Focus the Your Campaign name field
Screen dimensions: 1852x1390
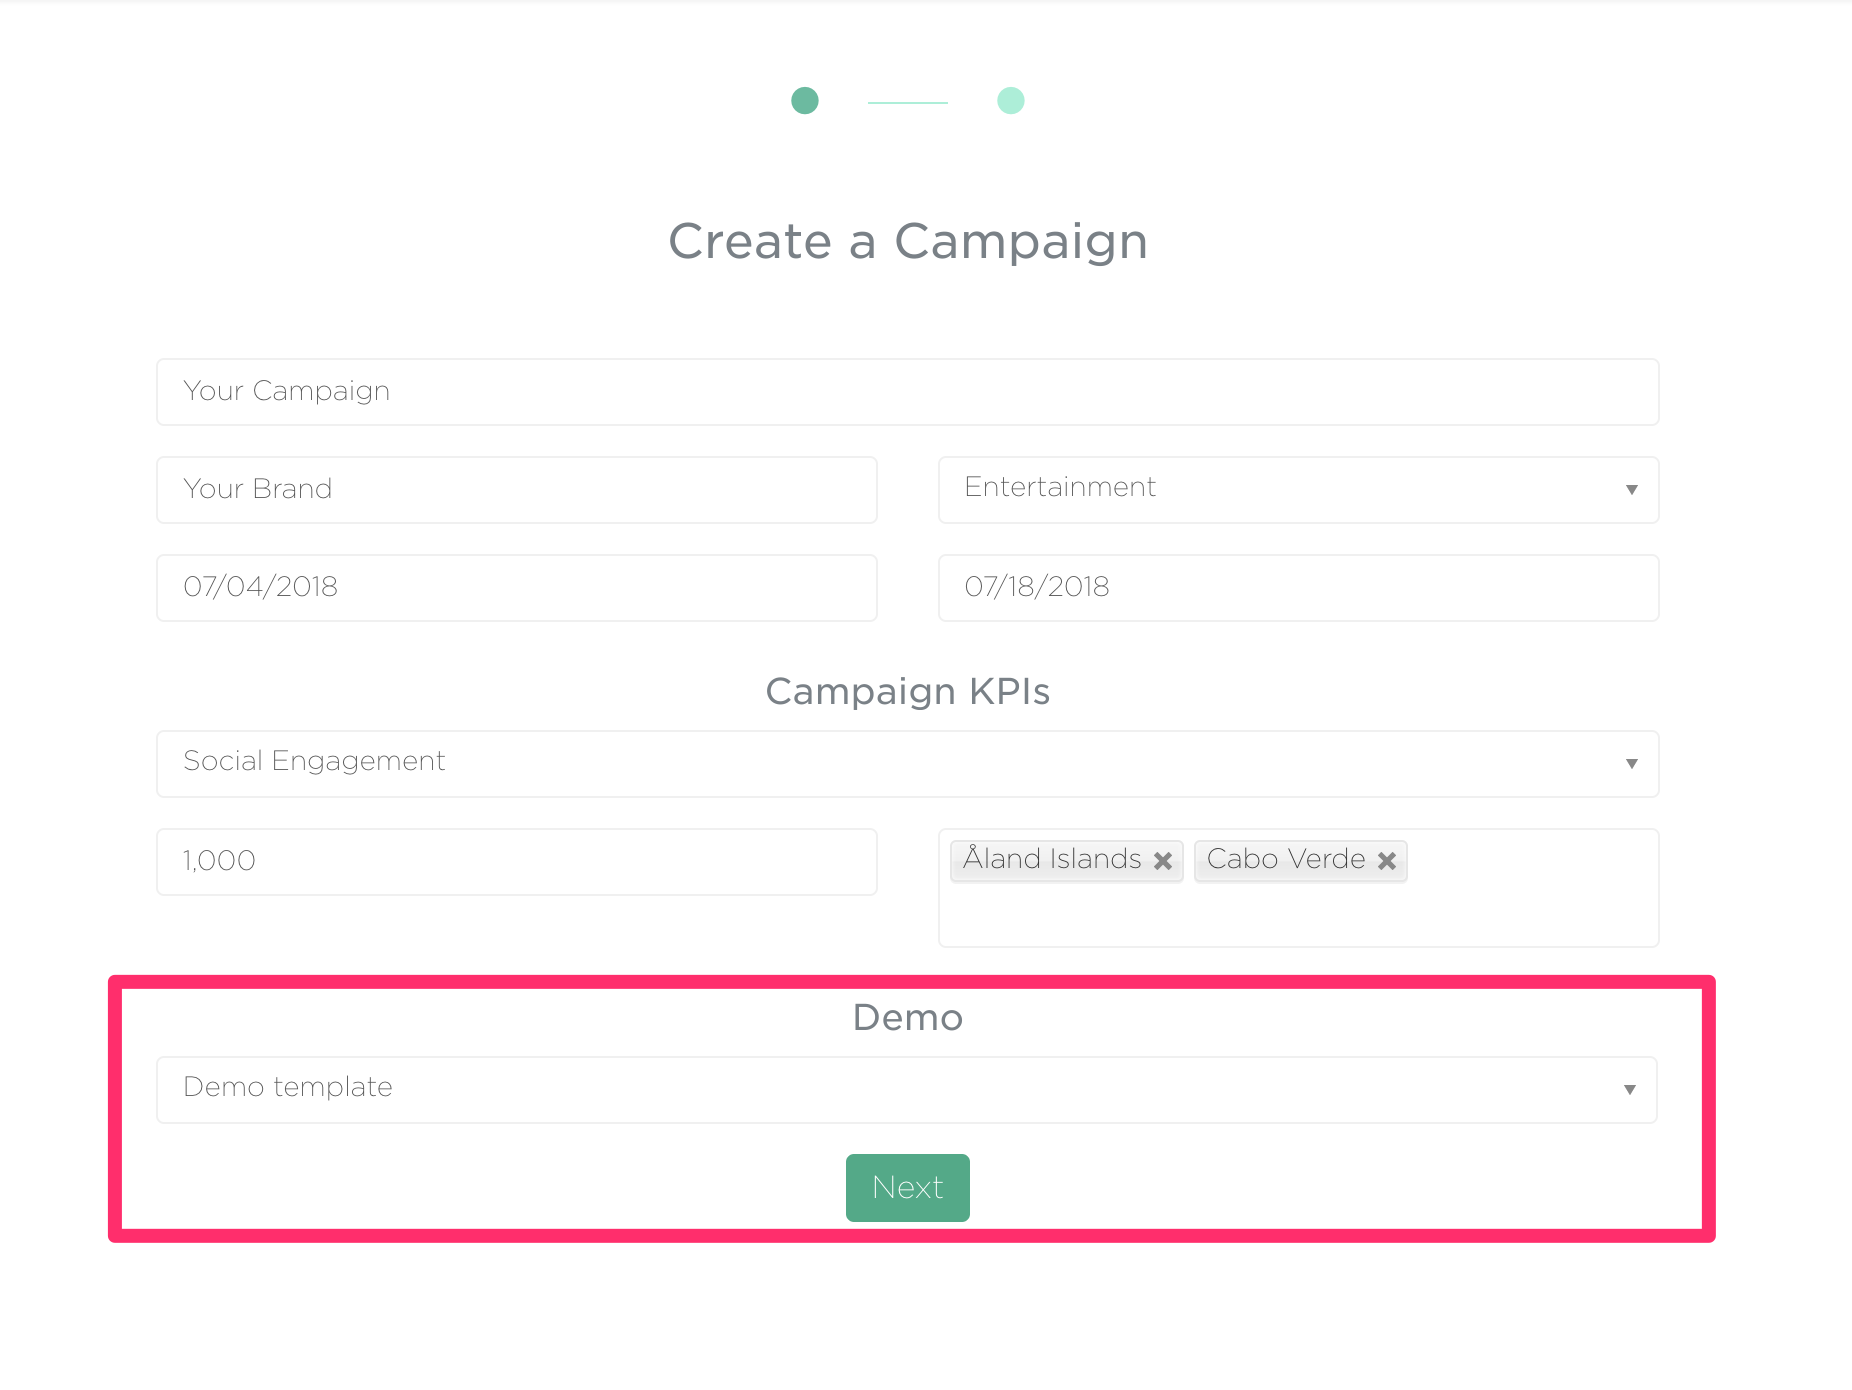coord(908,392)
